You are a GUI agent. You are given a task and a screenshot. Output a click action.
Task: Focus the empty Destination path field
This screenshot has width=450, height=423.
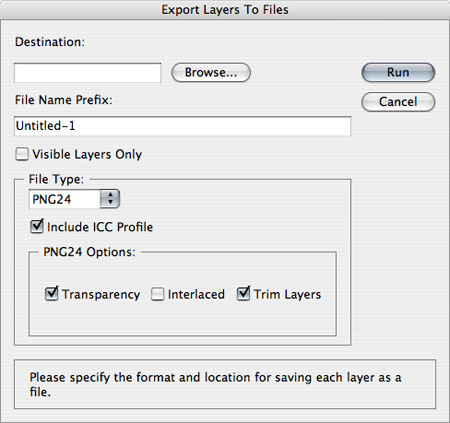[x=88, y=73]
